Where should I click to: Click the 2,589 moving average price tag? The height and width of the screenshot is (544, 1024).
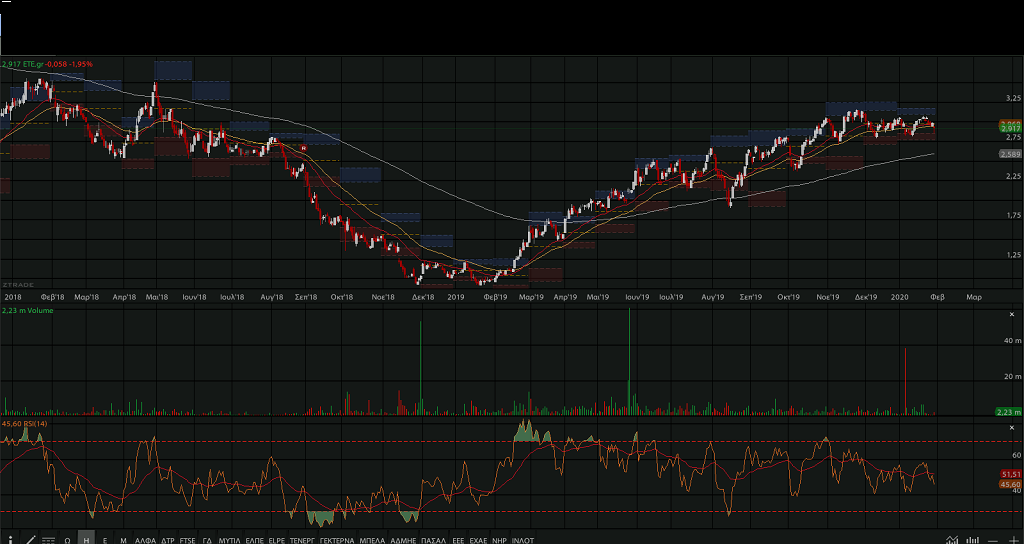1009,154
